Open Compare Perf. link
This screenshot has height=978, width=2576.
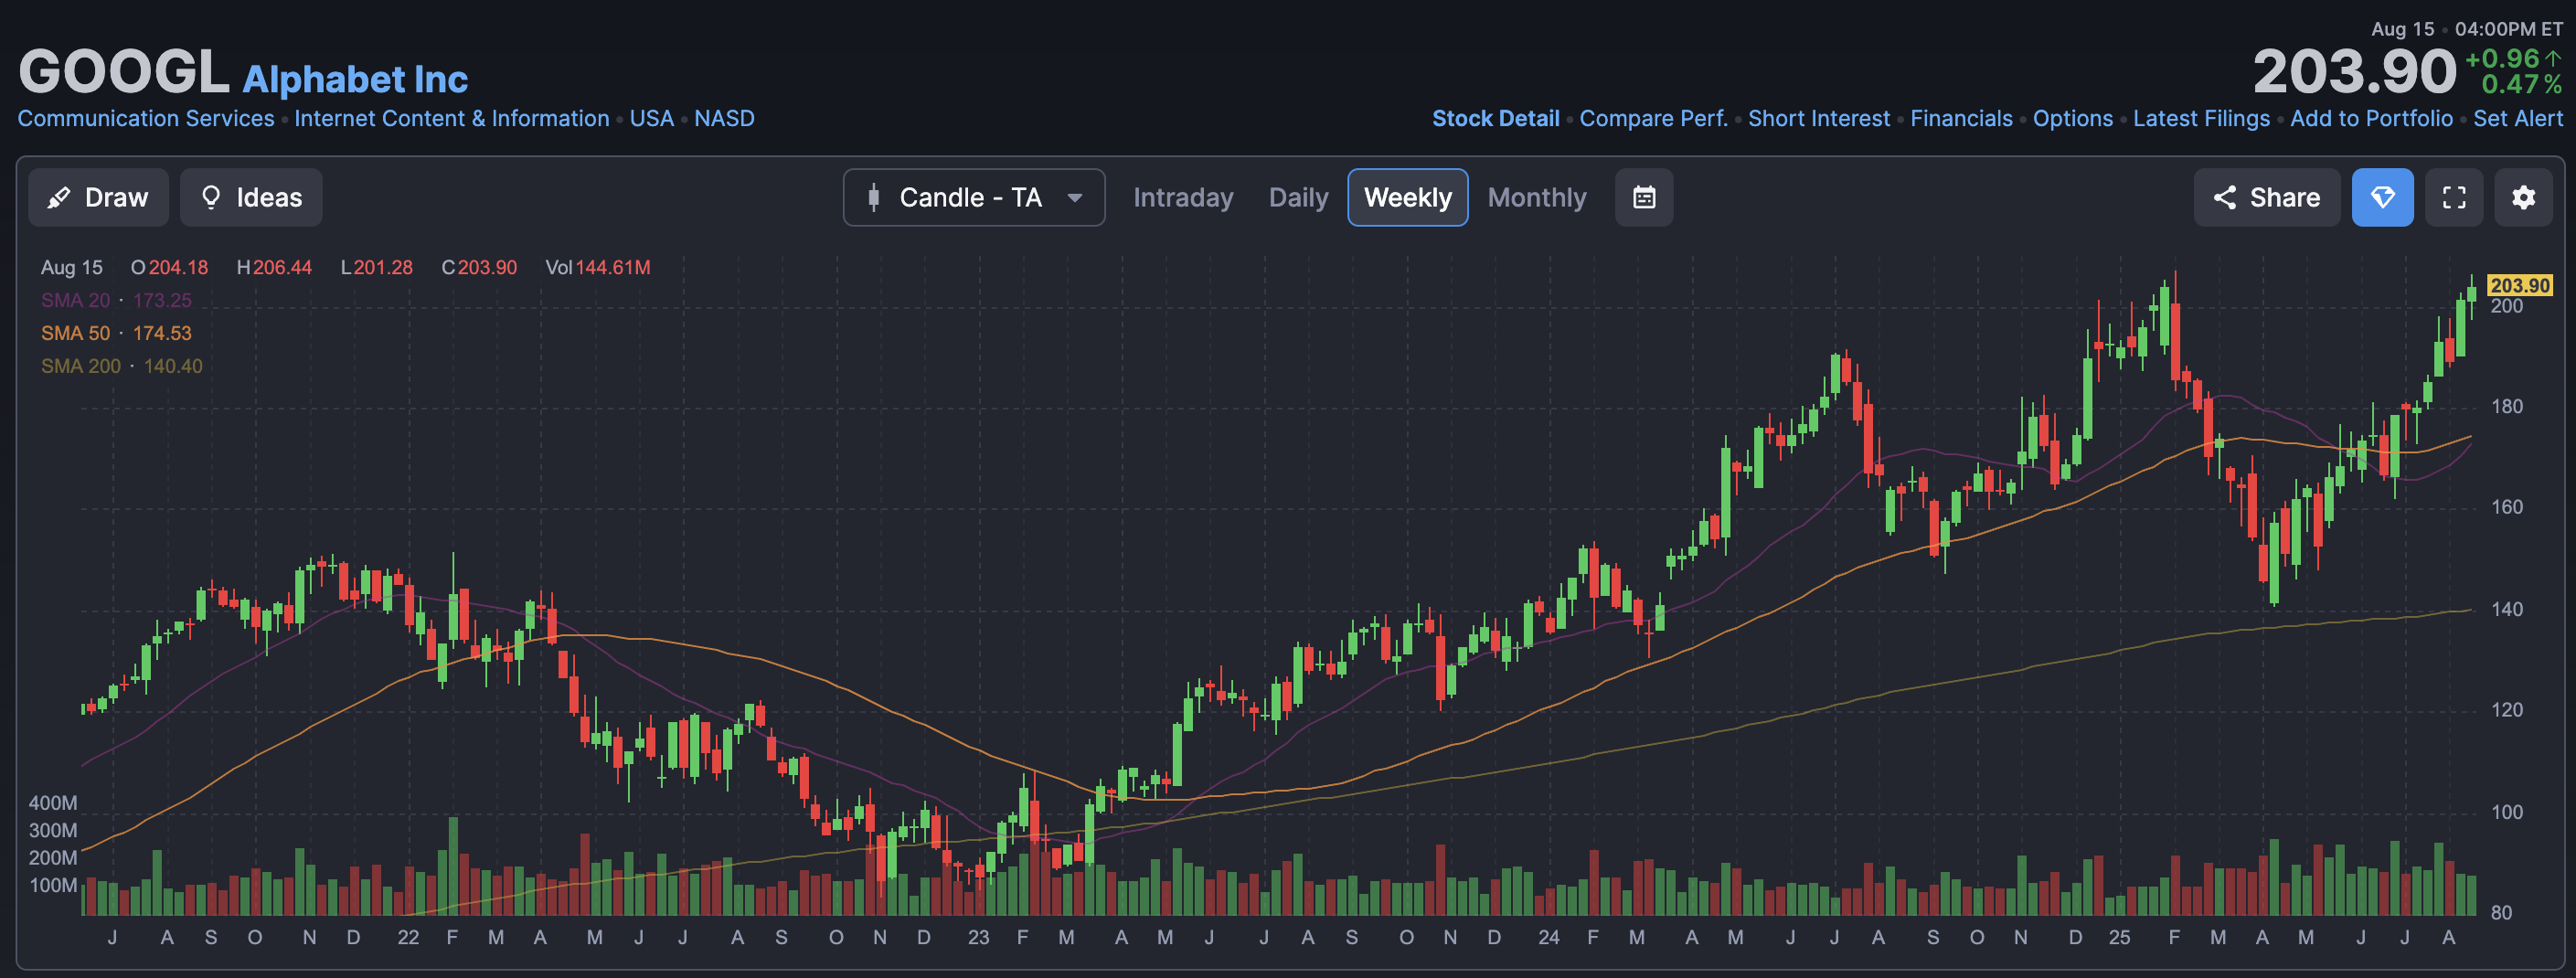click(1653, 118)
